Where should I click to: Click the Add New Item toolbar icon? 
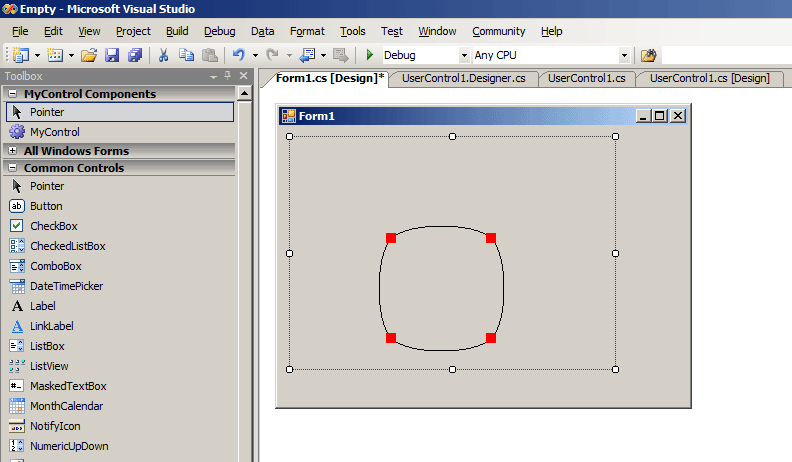tap(55, 55)
